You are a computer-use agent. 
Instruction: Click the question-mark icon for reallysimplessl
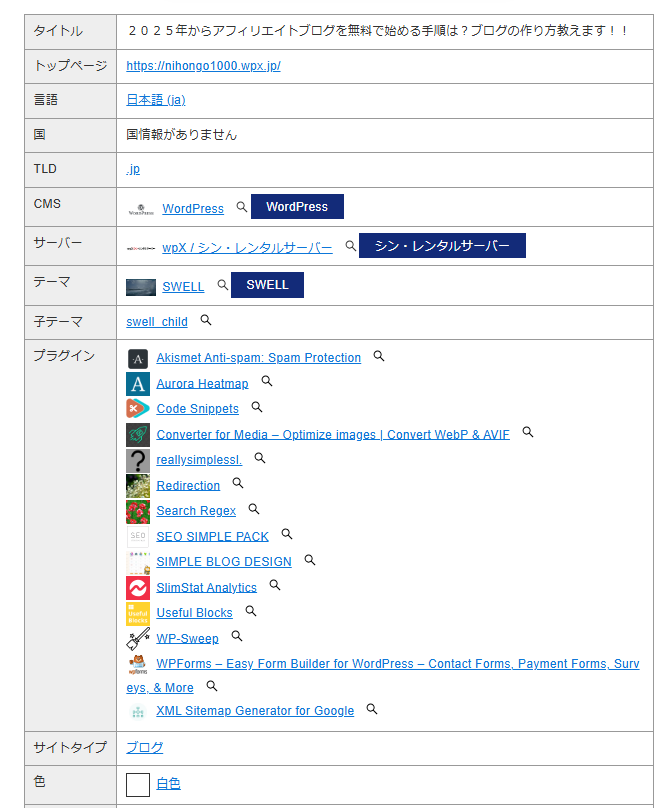pyautogui.click(x=138, y=461)
